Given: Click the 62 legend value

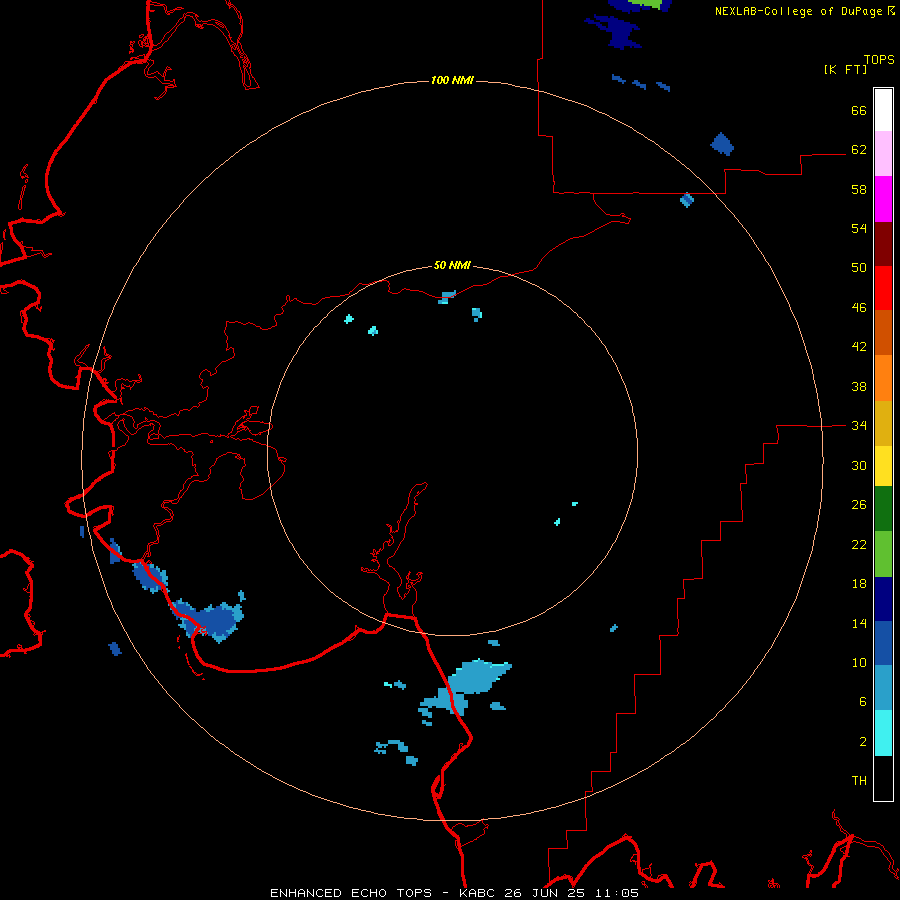Looking at the screenshot, I should pyautogui.click(x=859, y=150).
